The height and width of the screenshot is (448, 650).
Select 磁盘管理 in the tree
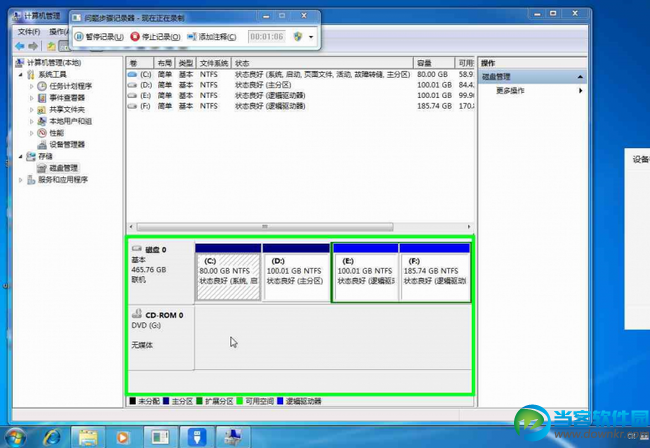(x=63, y=168)
